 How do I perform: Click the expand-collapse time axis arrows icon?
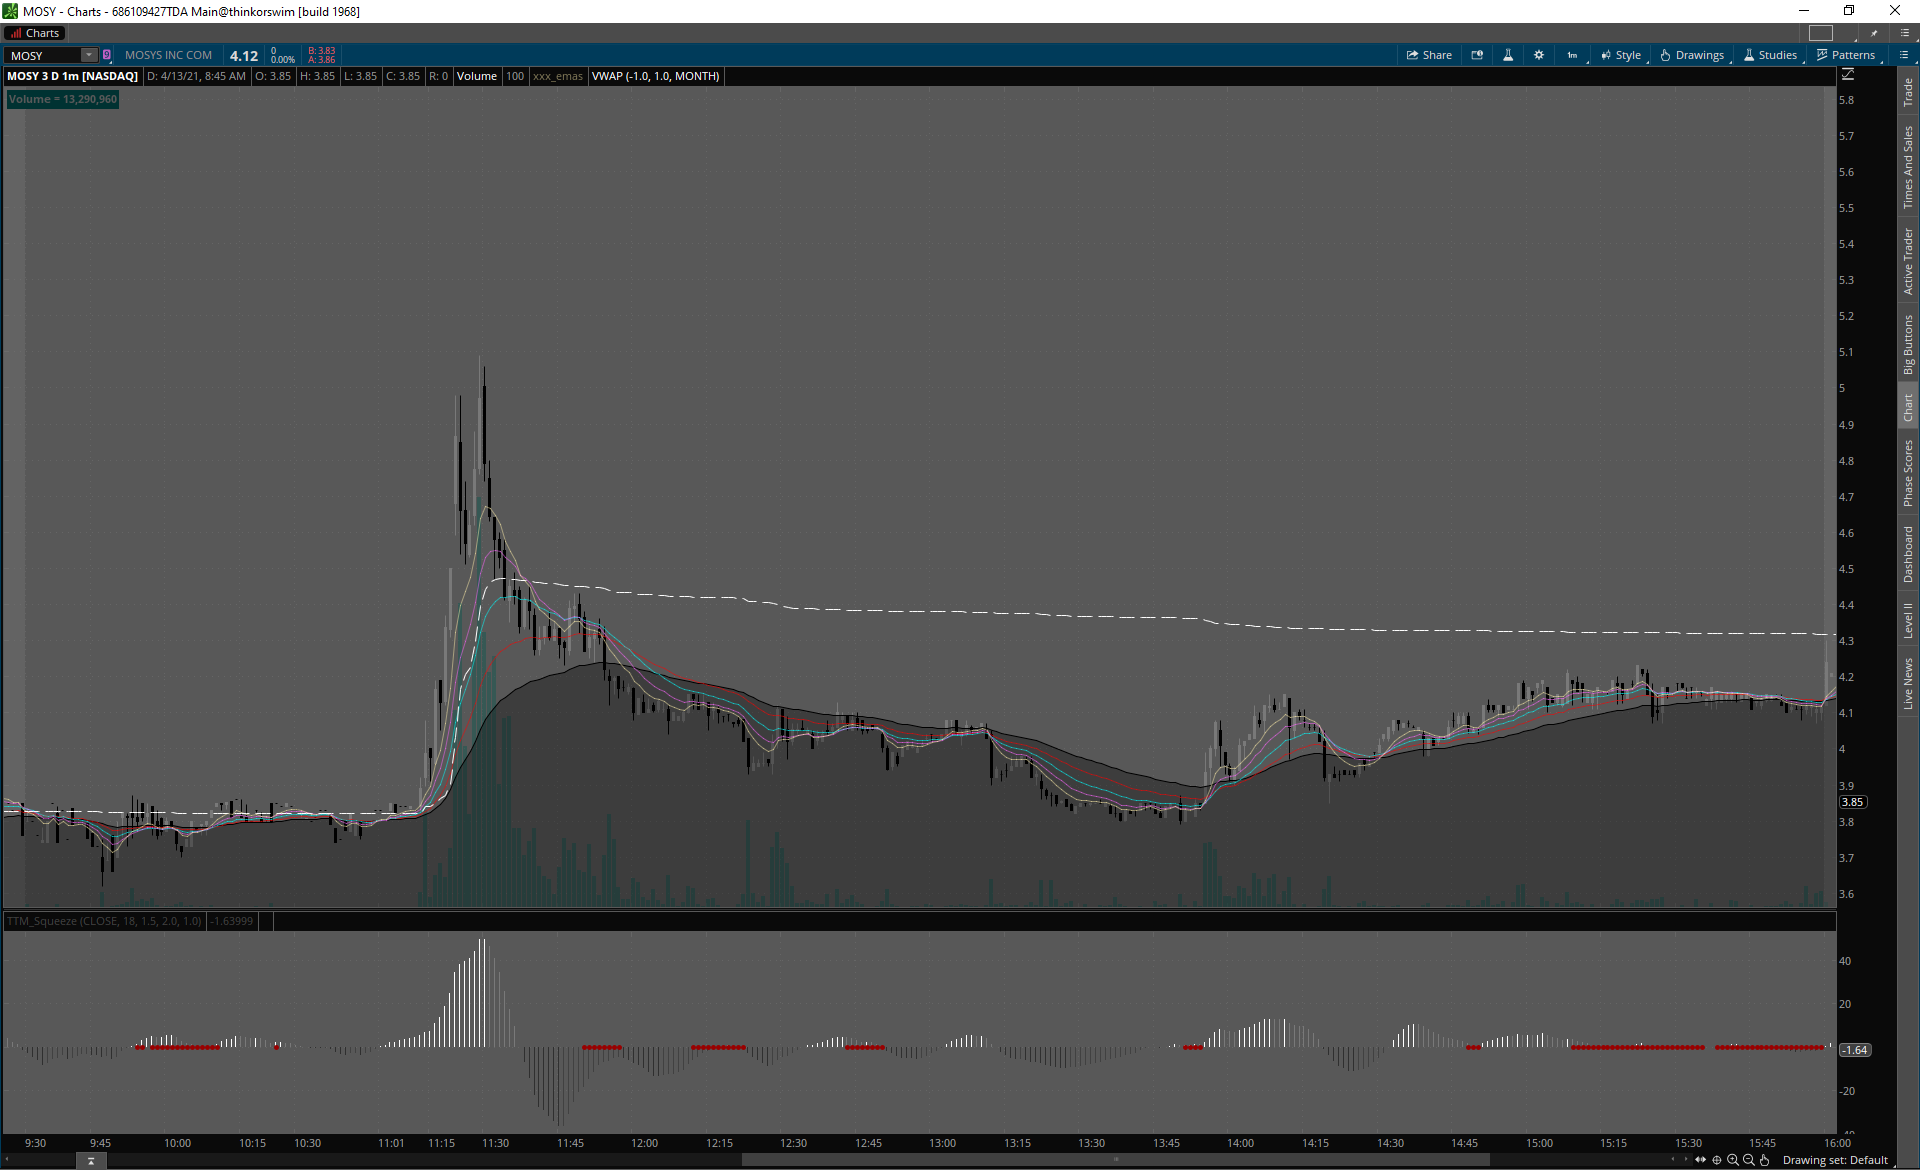(1701, 1160)
